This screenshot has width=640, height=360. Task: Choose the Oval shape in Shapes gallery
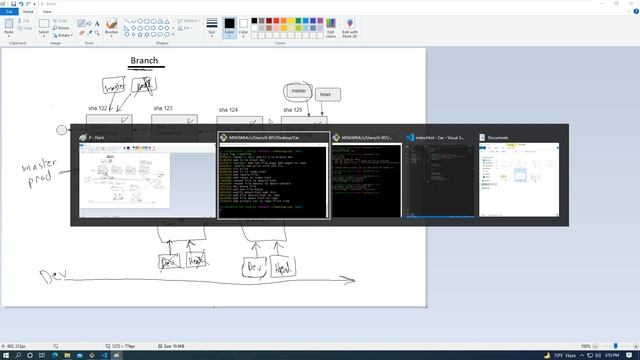tap(140, 21)
